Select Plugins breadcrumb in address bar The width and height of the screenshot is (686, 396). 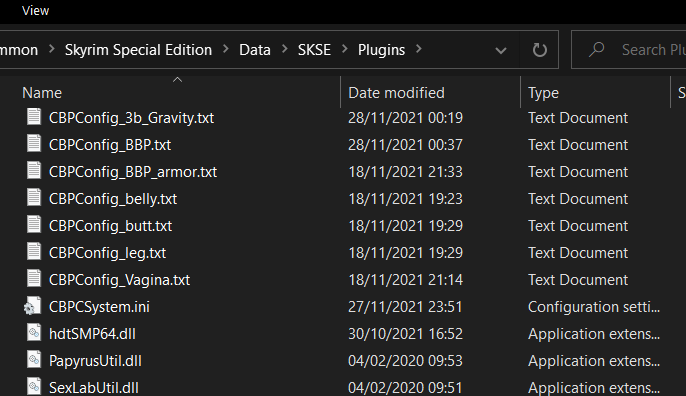[x=381, y=50]
